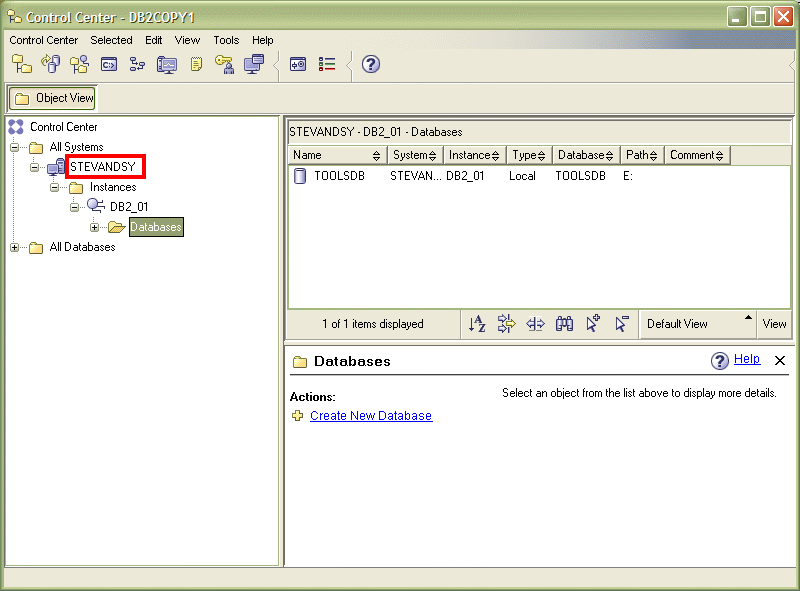Close the Databases details pane with X
Viewport: 800px width, 591px height.
[x=780, y=361]
